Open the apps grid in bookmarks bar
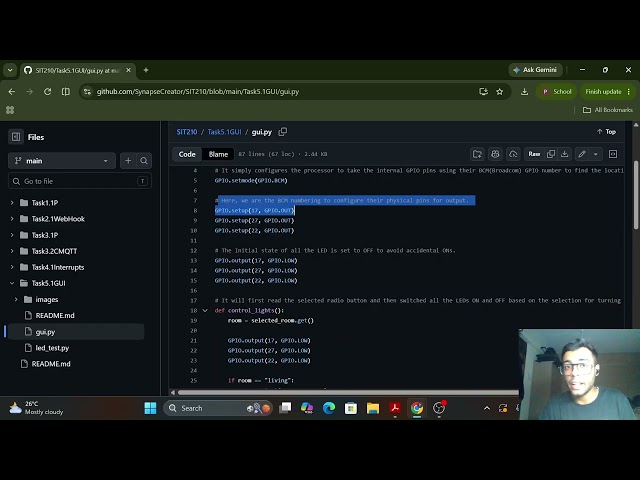Viewport: 640px width, 480px height. click(x=10, y=110)
